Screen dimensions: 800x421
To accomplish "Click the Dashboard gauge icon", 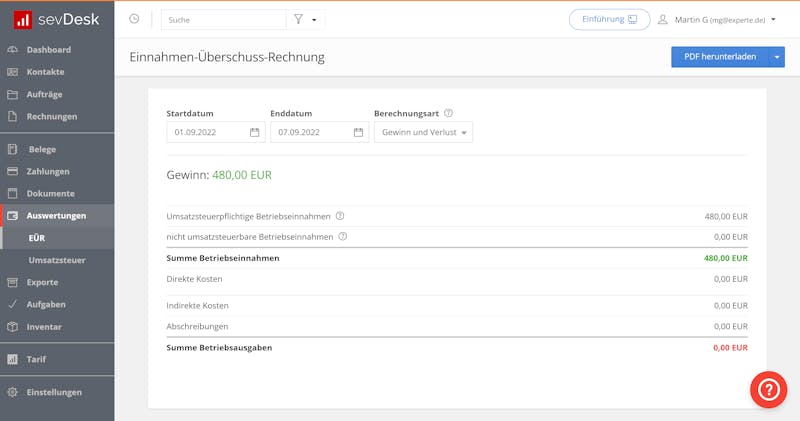I will coord(13,49).
